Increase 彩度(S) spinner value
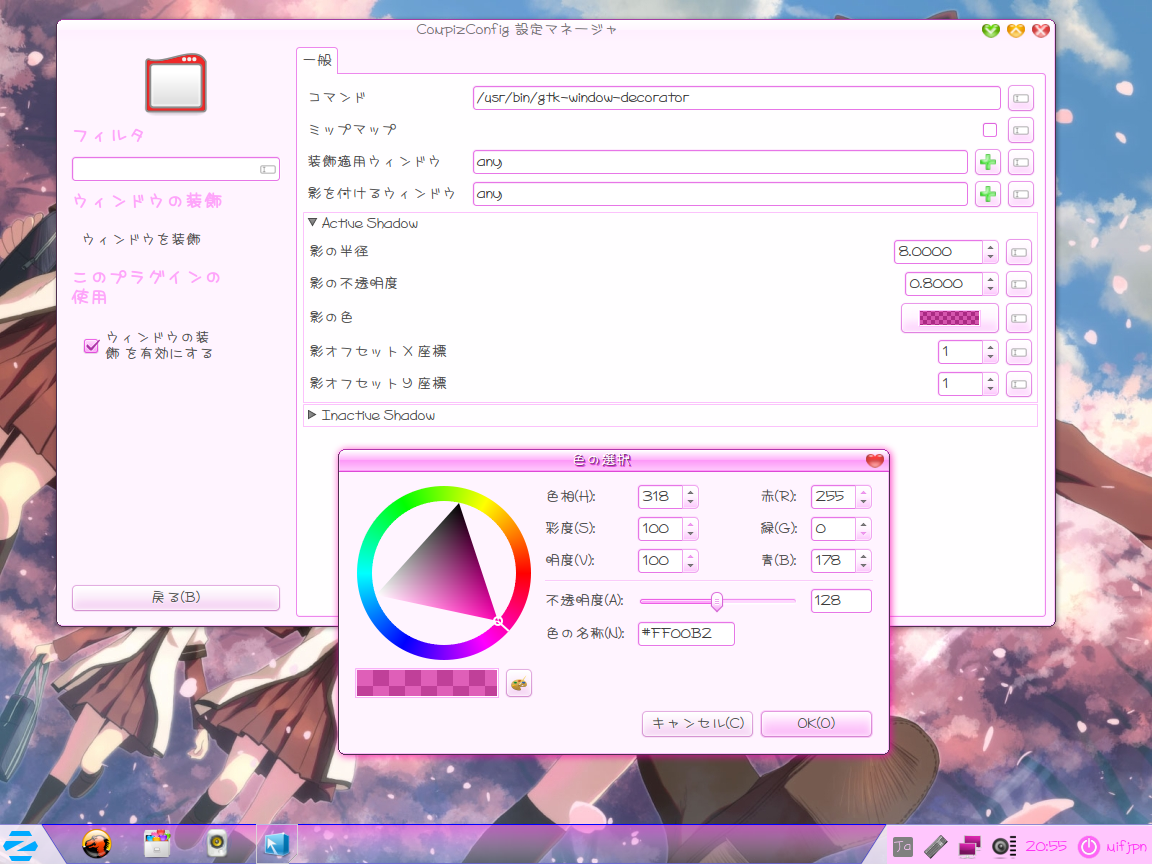The image size is (1152, 864). [691, 524]
